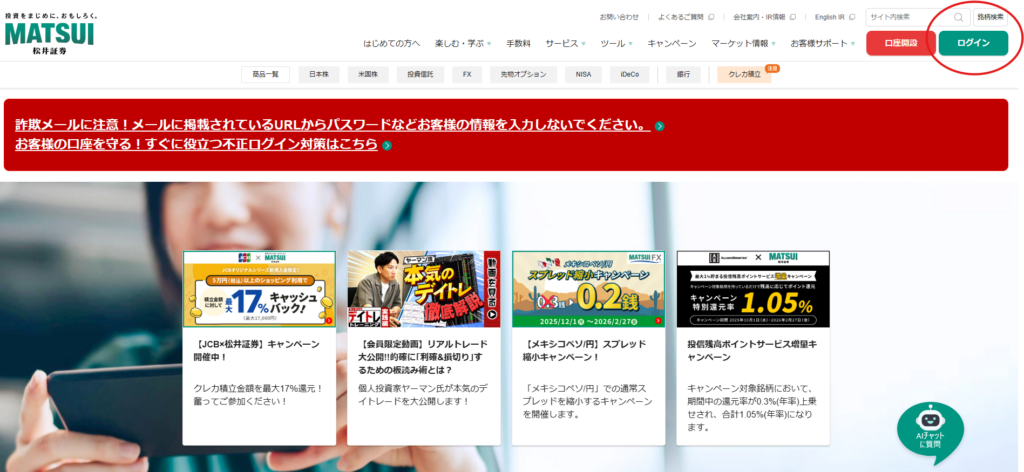This screenshot has height=472, width=1024.
Task: Click the green ログイン button
Action: 973,43
